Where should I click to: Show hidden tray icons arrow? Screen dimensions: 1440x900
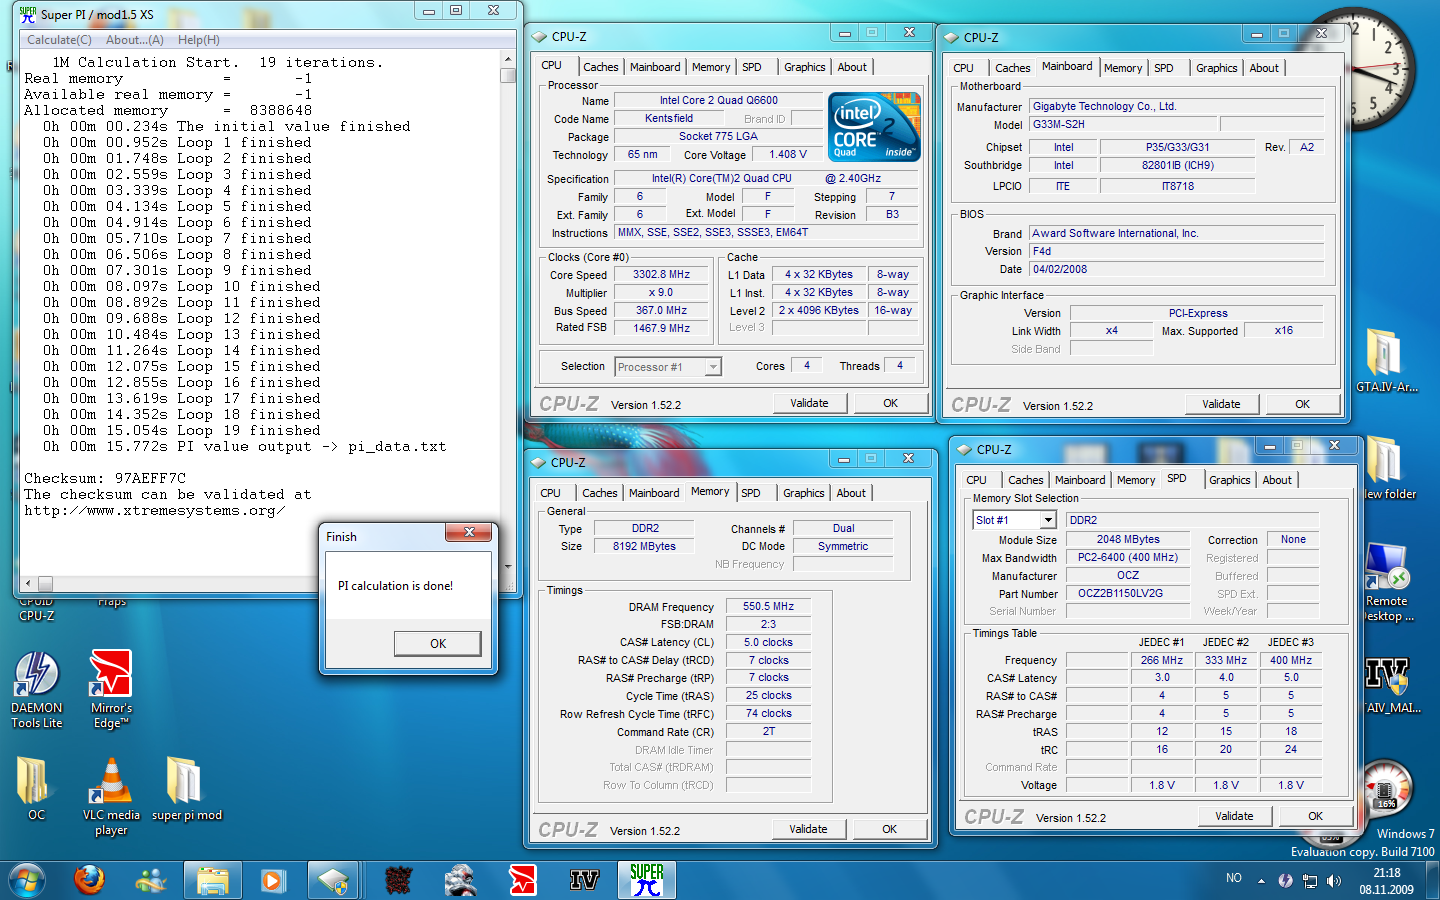coord(1261,881)
